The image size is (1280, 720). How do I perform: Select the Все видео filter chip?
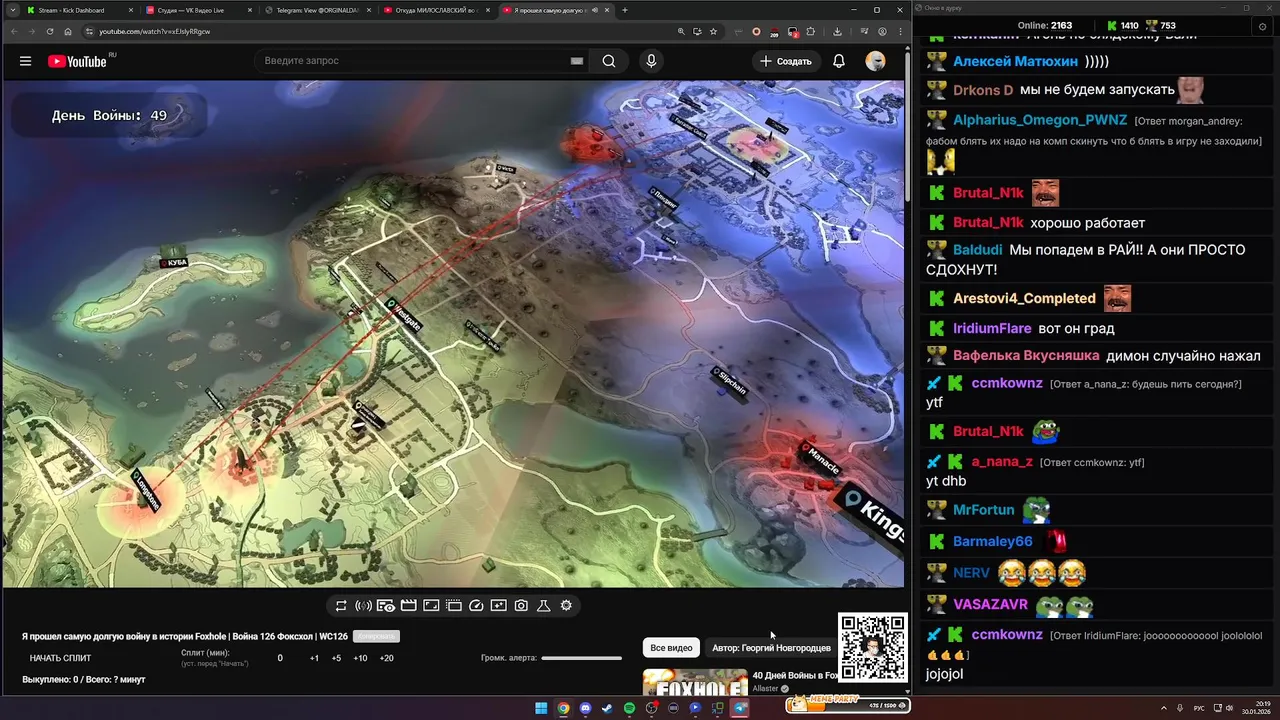pos(671,648)
